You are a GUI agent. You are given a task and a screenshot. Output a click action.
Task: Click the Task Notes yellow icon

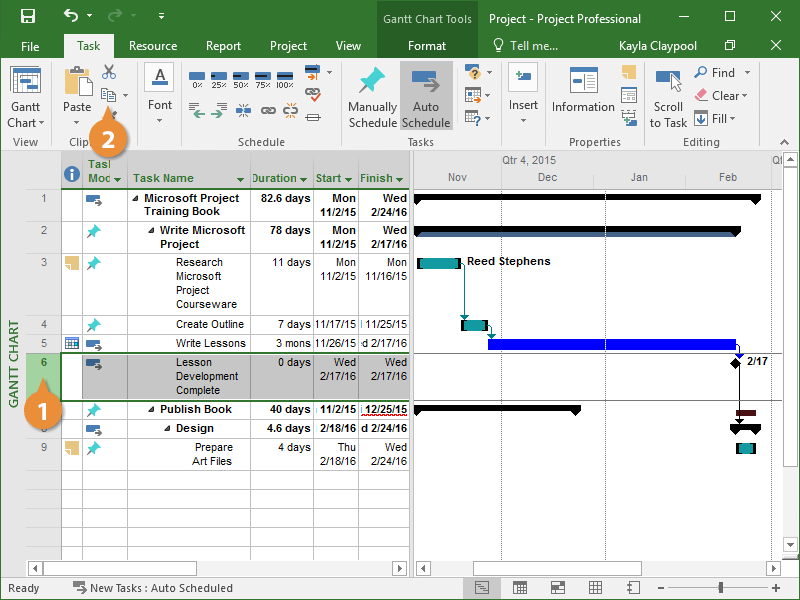click(x=628, y=72)
